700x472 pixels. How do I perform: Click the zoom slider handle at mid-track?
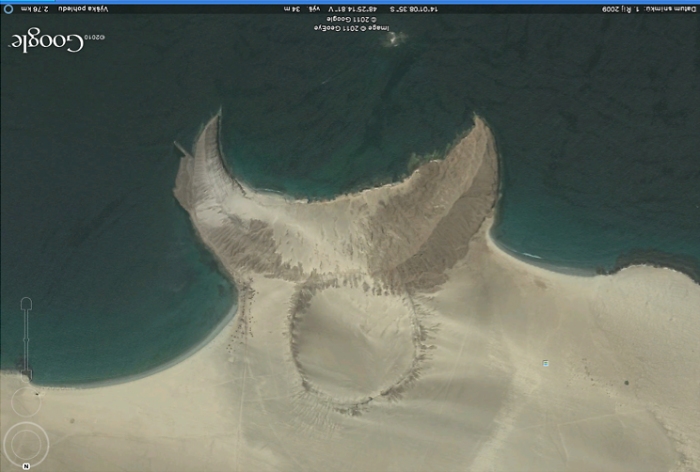tap(26, 340)
